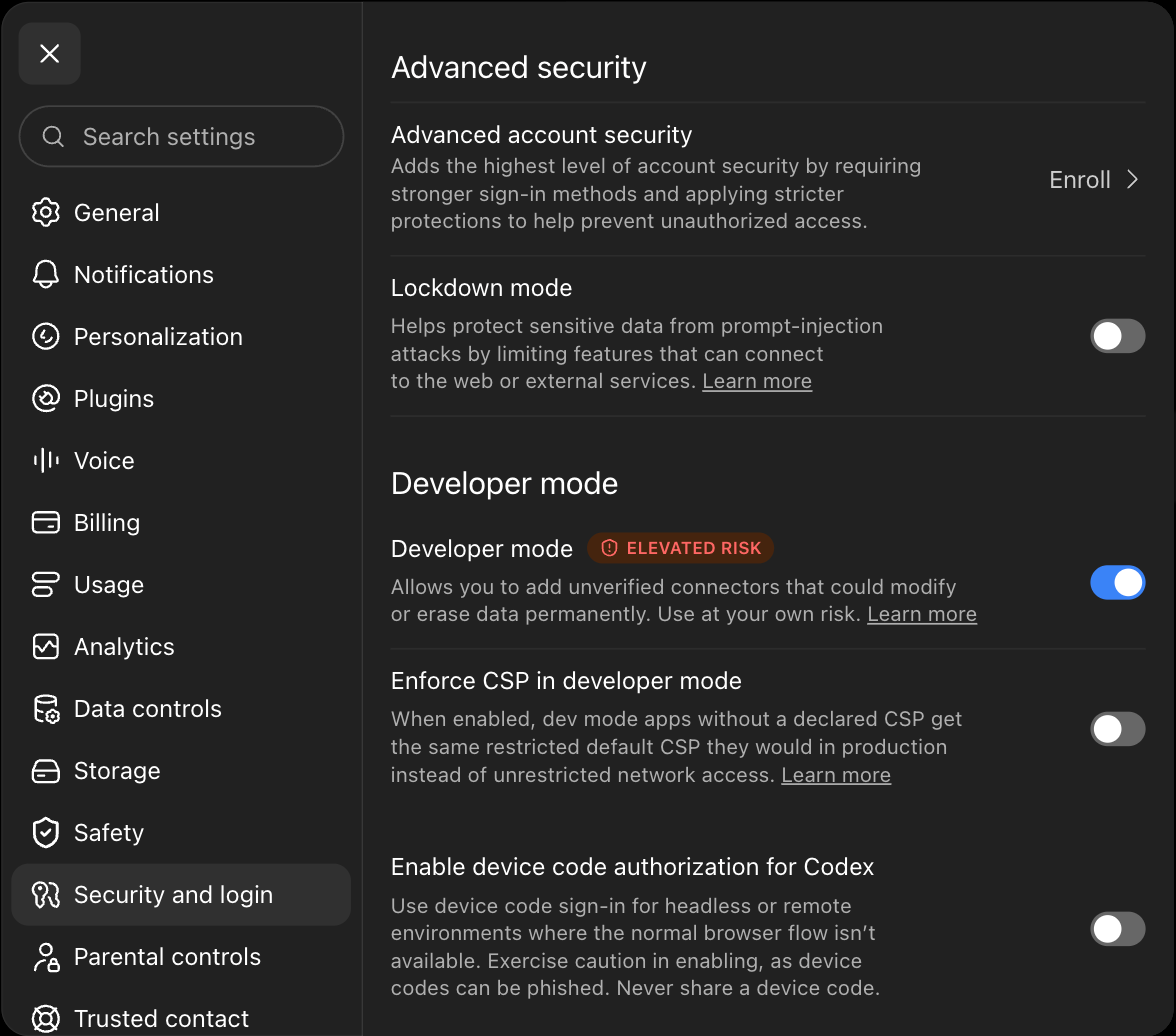Close the settings dialog with the X icon
The image size is (1176, 1036).
pyautogui.click(x=50, y=53)
